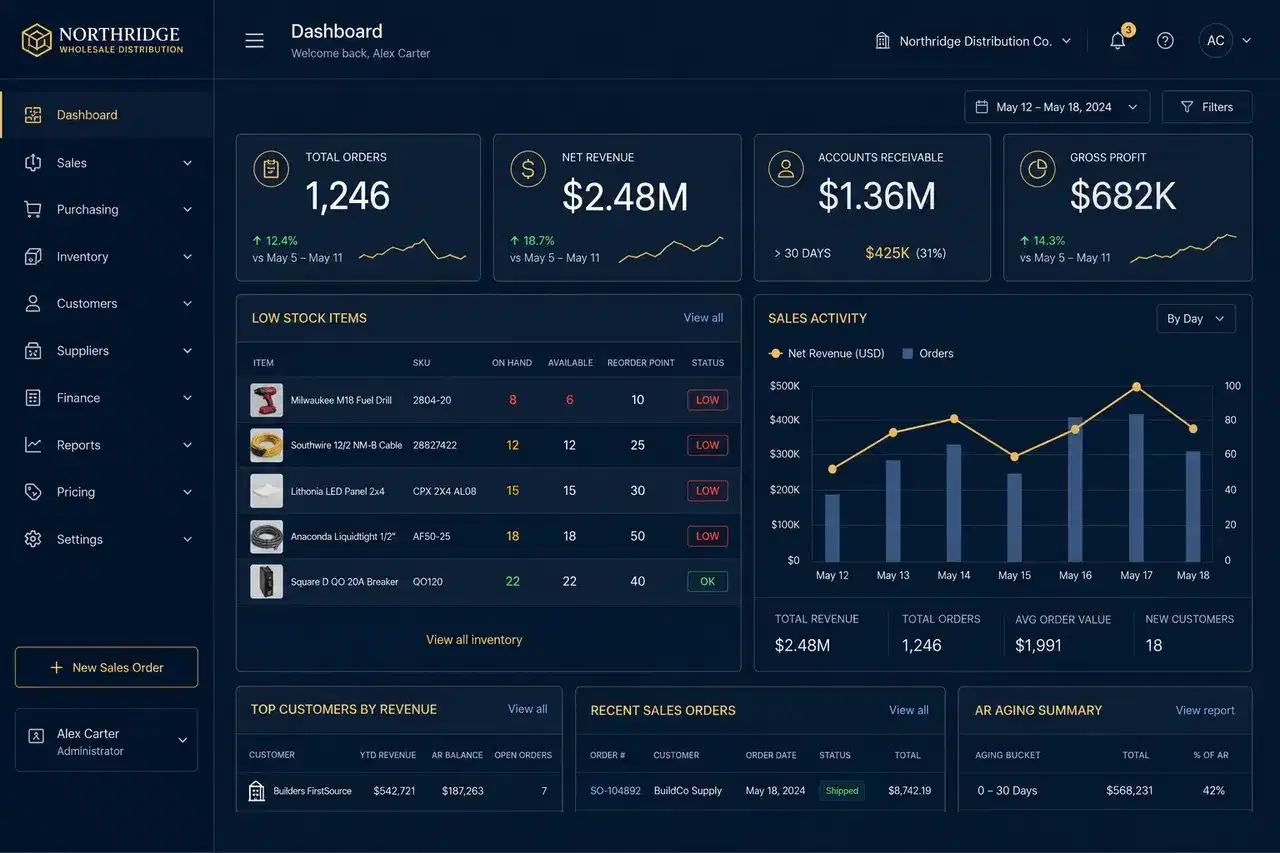
Task: Open the Inventory menu item
Action: [107, 257]
